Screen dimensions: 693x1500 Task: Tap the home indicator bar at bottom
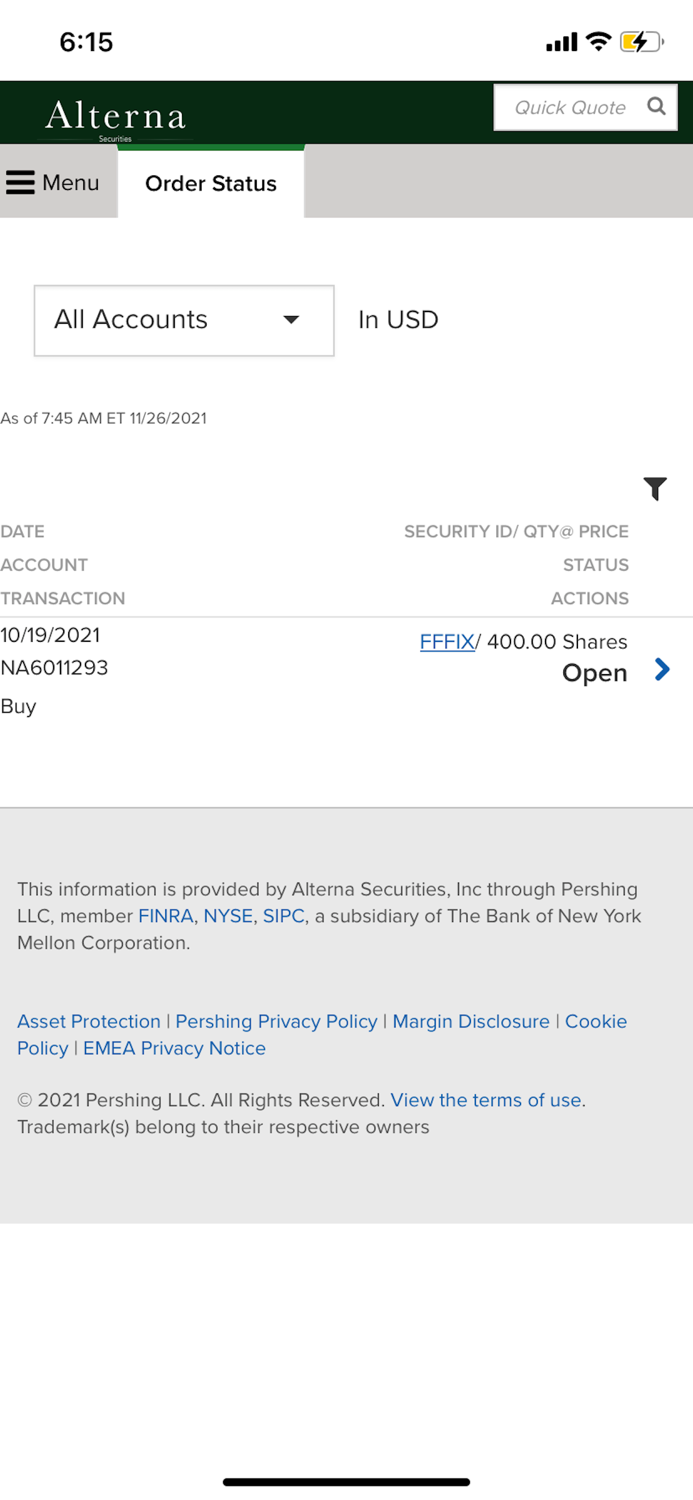346,1482
